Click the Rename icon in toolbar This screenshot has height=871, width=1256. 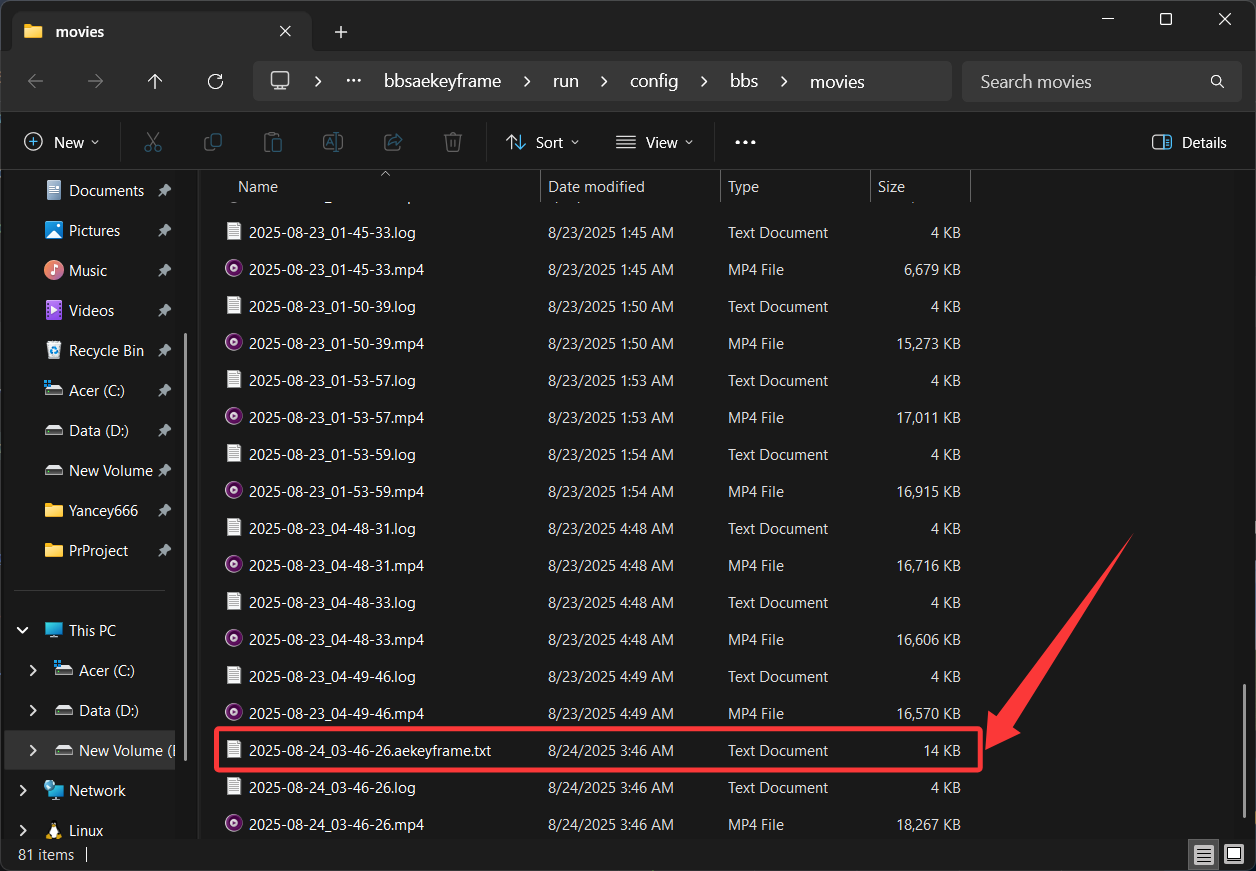click(x=333, y=142)
